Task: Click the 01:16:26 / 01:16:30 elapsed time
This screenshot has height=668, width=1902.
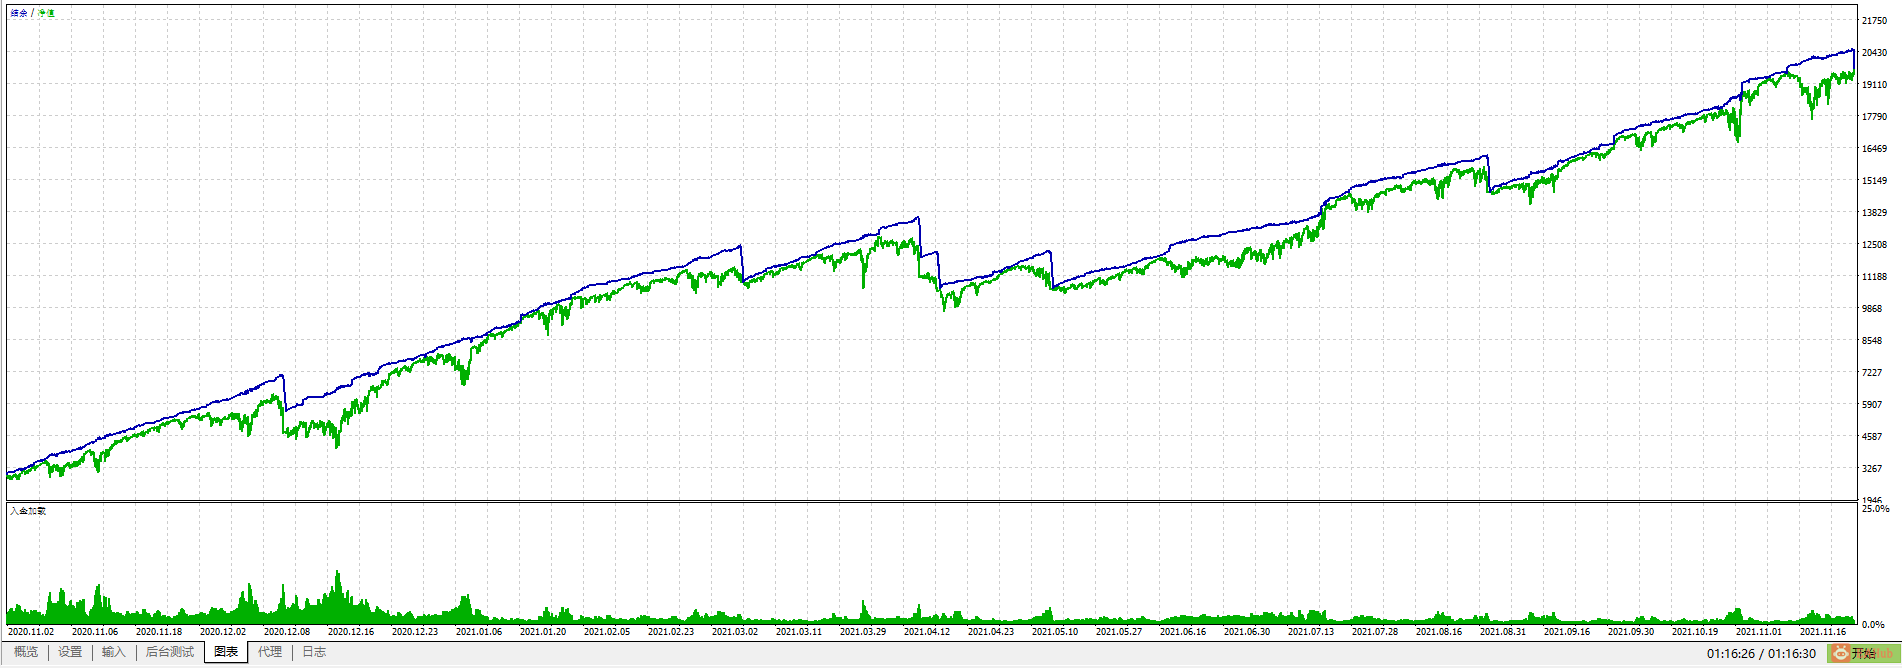Action: coord(1761,654)
